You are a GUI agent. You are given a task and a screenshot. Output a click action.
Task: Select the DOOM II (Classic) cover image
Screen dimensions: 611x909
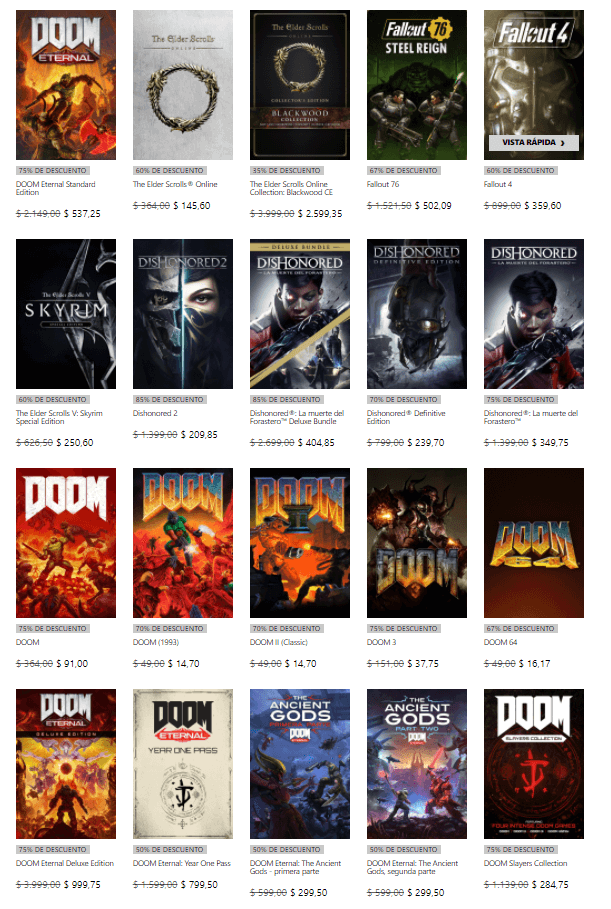[x=299, y=542]
